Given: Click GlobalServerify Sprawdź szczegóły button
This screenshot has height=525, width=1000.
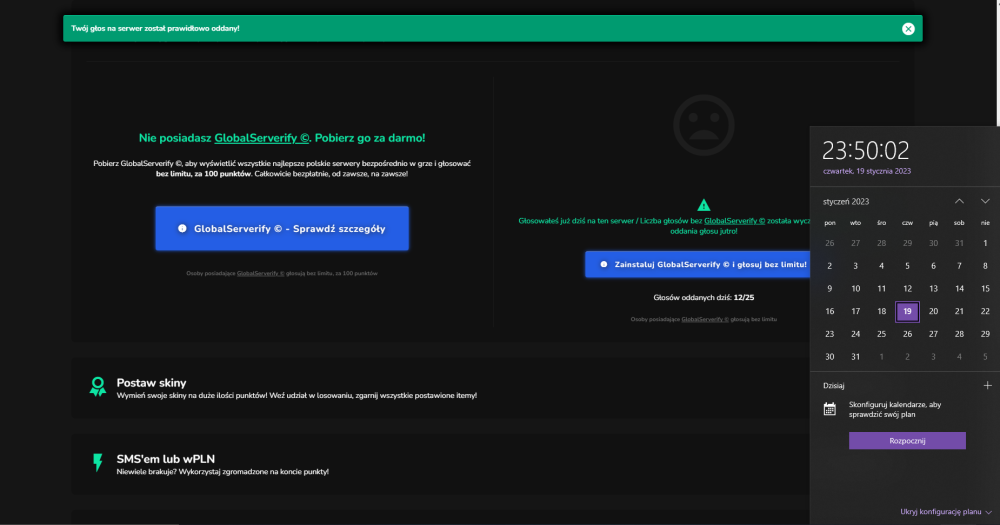Looking at the screenshot, I should [282, 228].
